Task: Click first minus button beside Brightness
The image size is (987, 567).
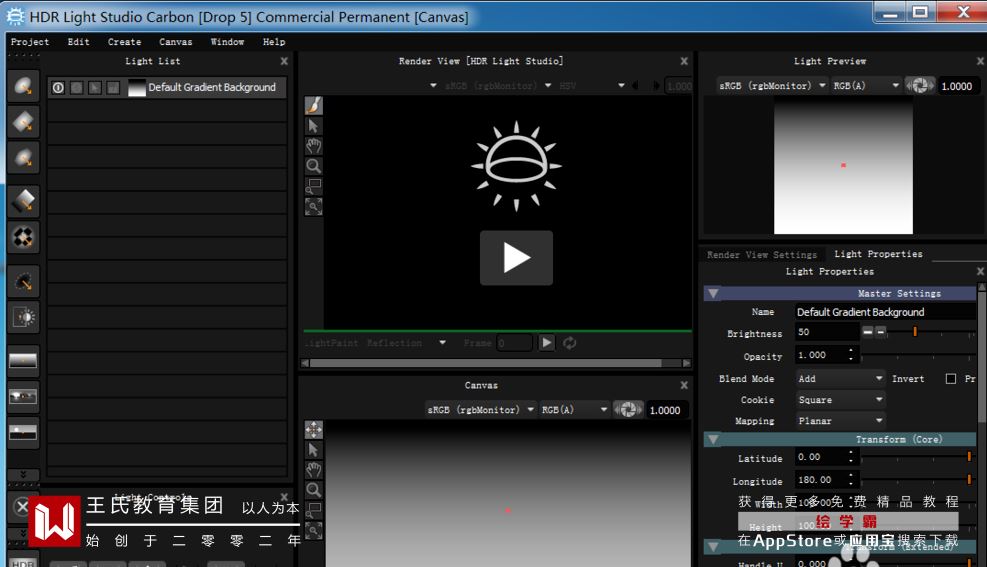Action: 867,332
